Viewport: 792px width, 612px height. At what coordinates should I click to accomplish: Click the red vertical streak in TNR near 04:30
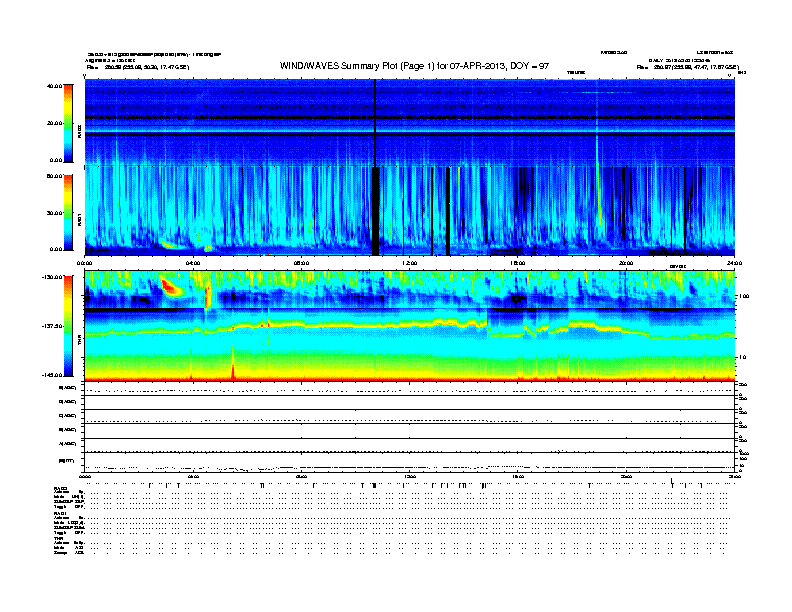(x=207, y=297)
